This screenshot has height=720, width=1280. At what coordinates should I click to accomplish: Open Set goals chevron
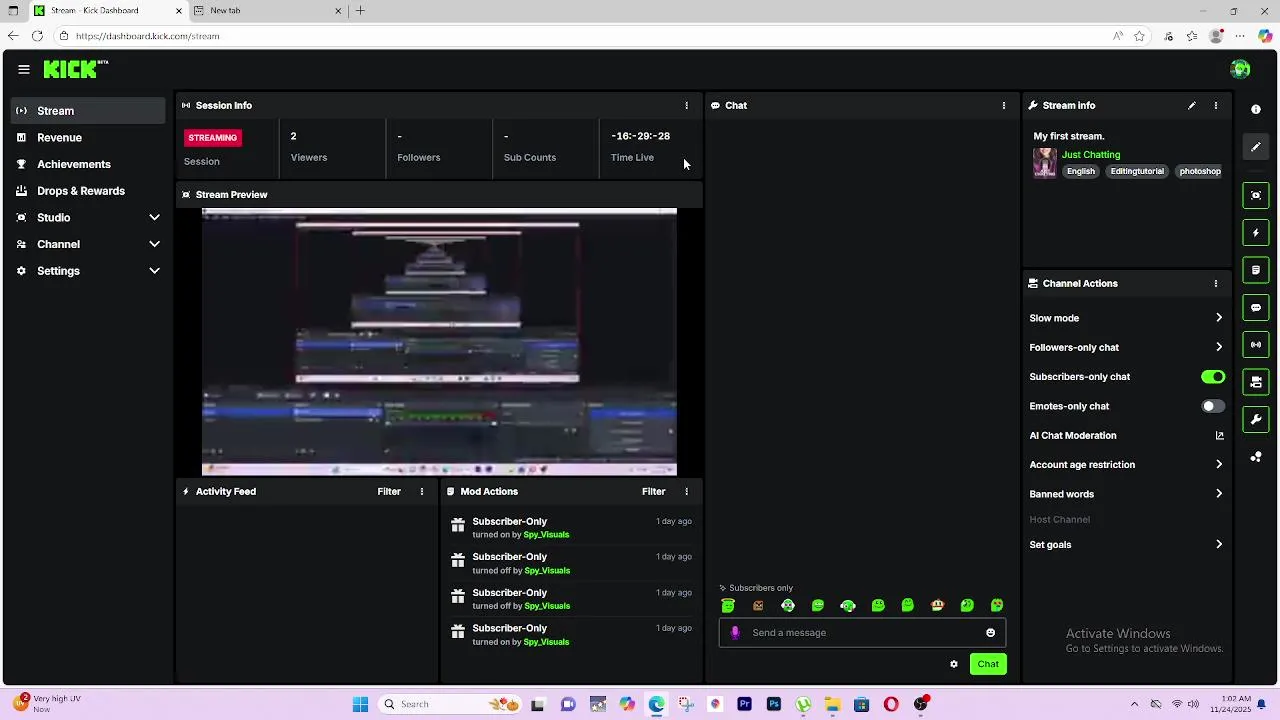(x=1219, y=544)
